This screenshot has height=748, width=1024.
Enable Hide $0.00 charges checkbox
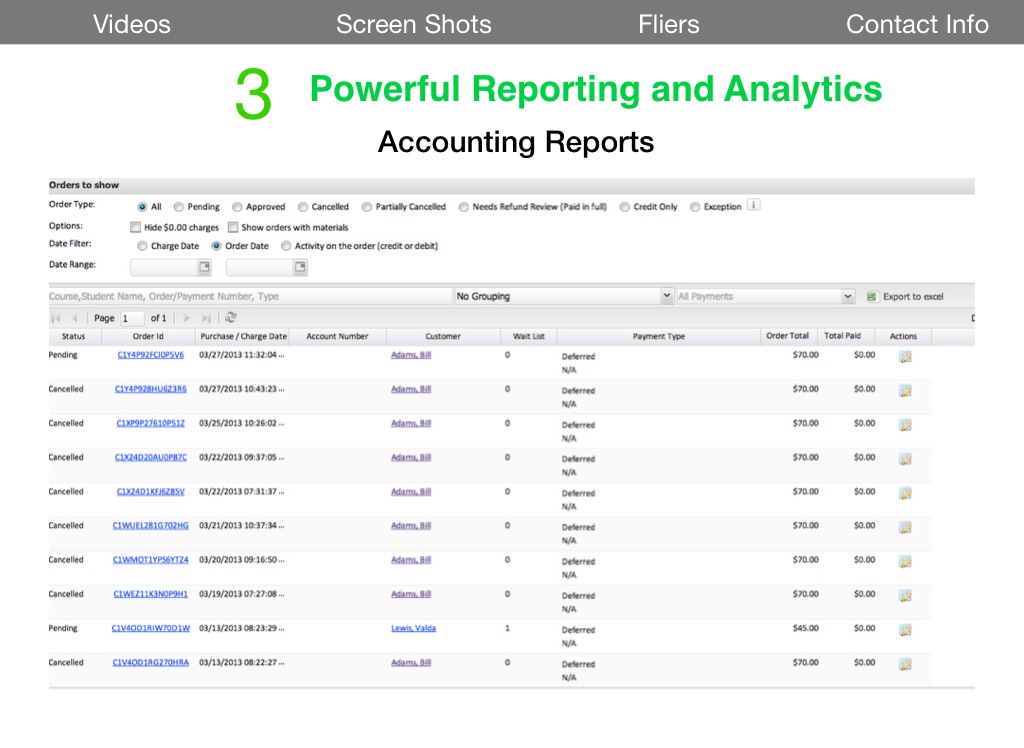tap(136, 227)
